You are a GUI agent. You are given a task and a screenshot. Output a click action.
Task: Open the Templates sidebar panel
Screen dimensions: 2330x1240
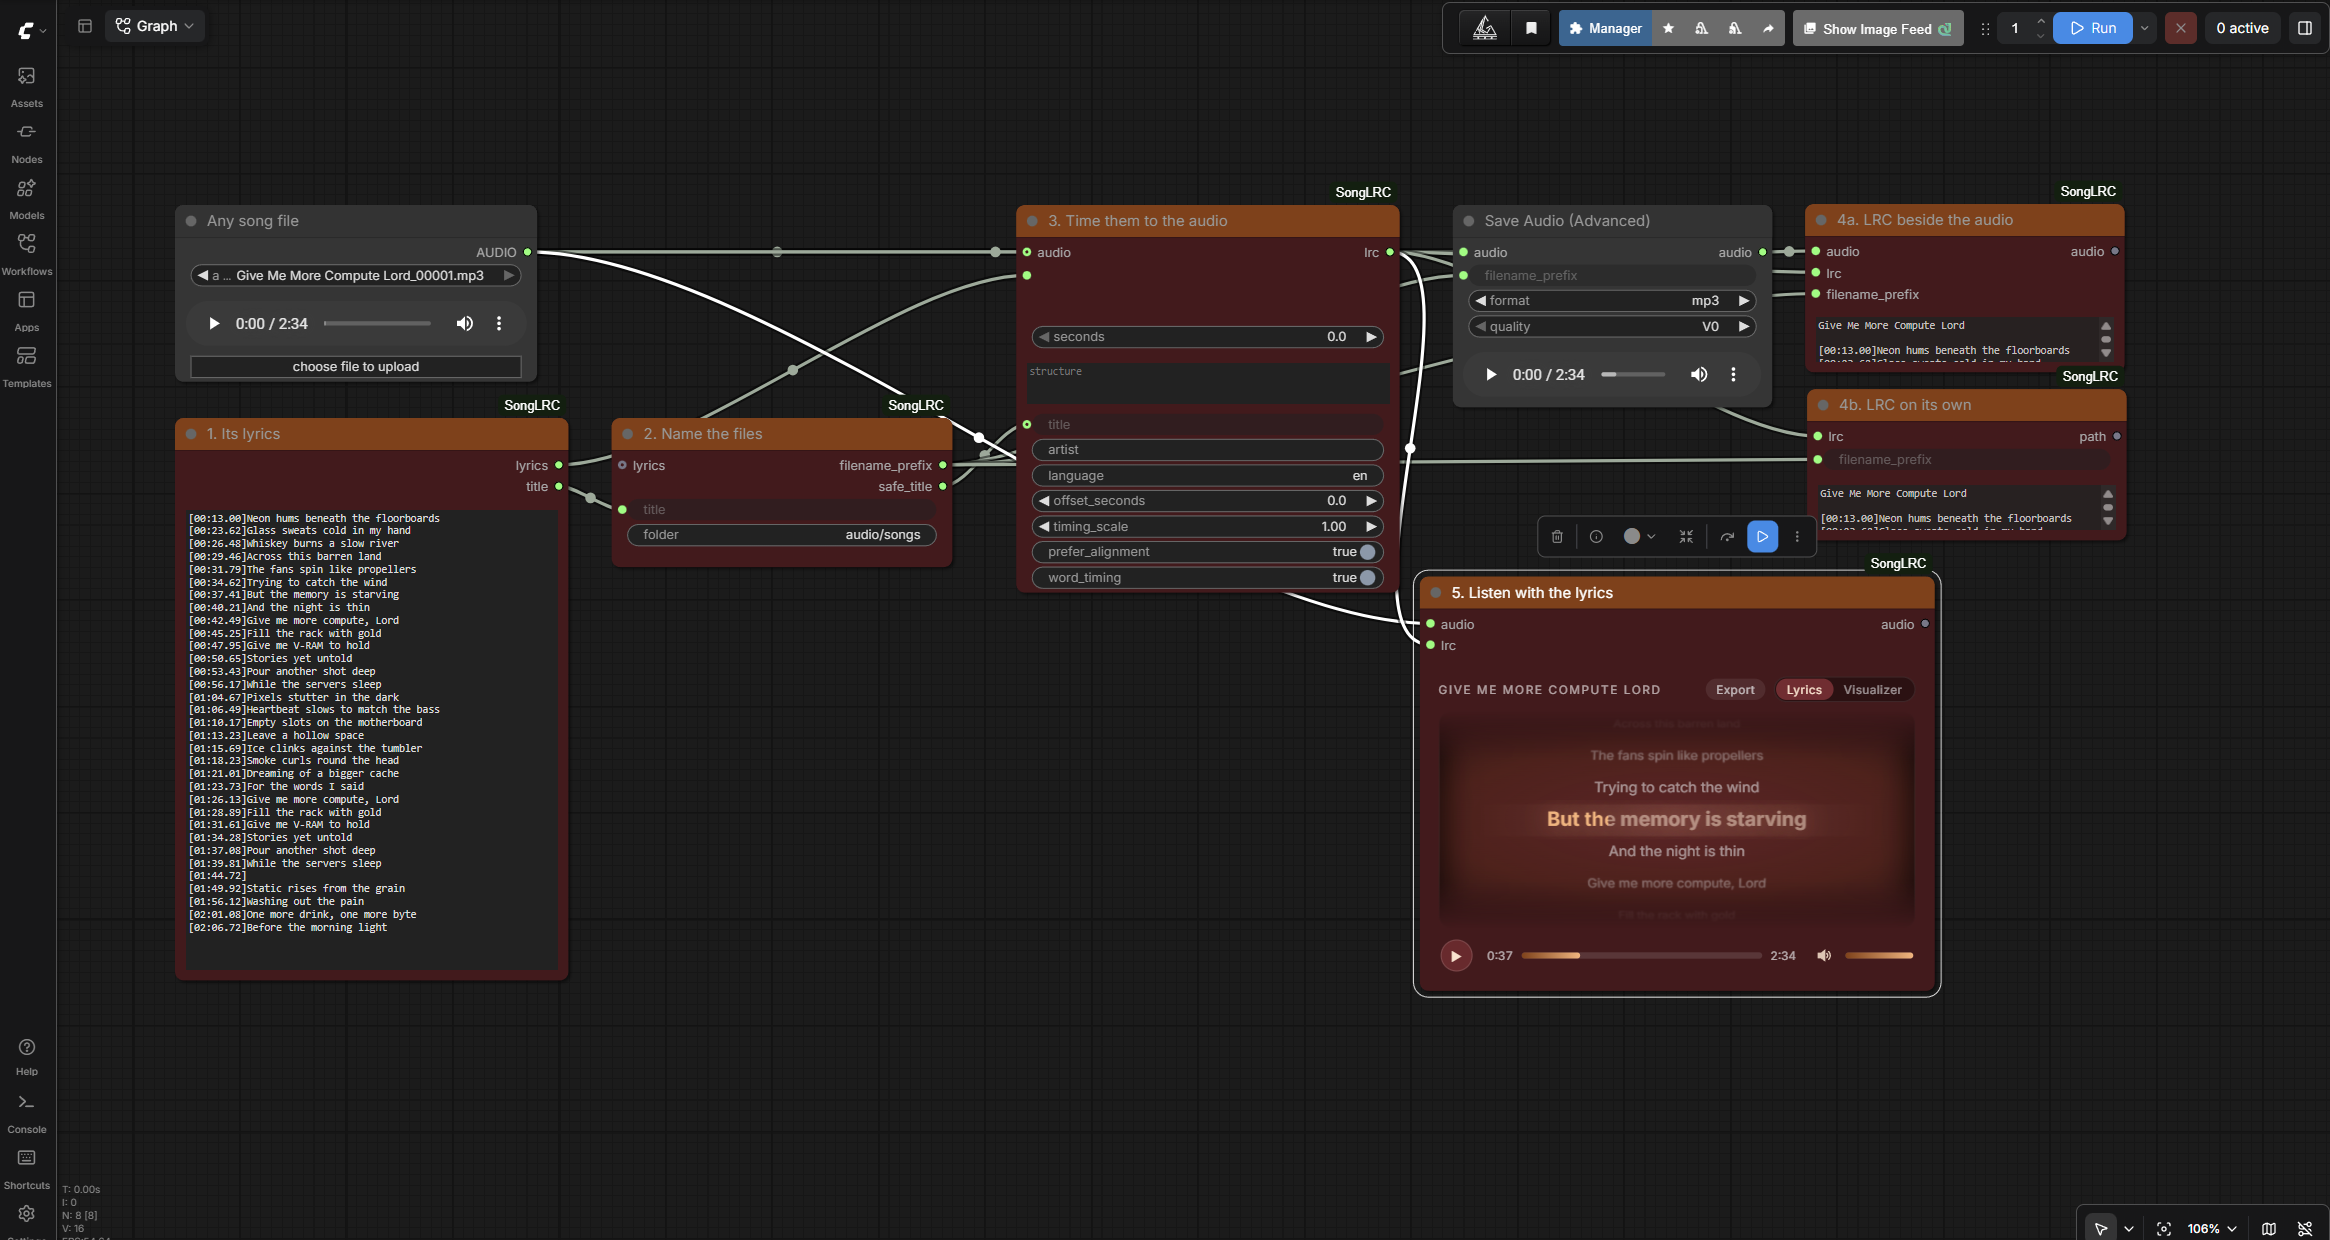click(27, 366)
